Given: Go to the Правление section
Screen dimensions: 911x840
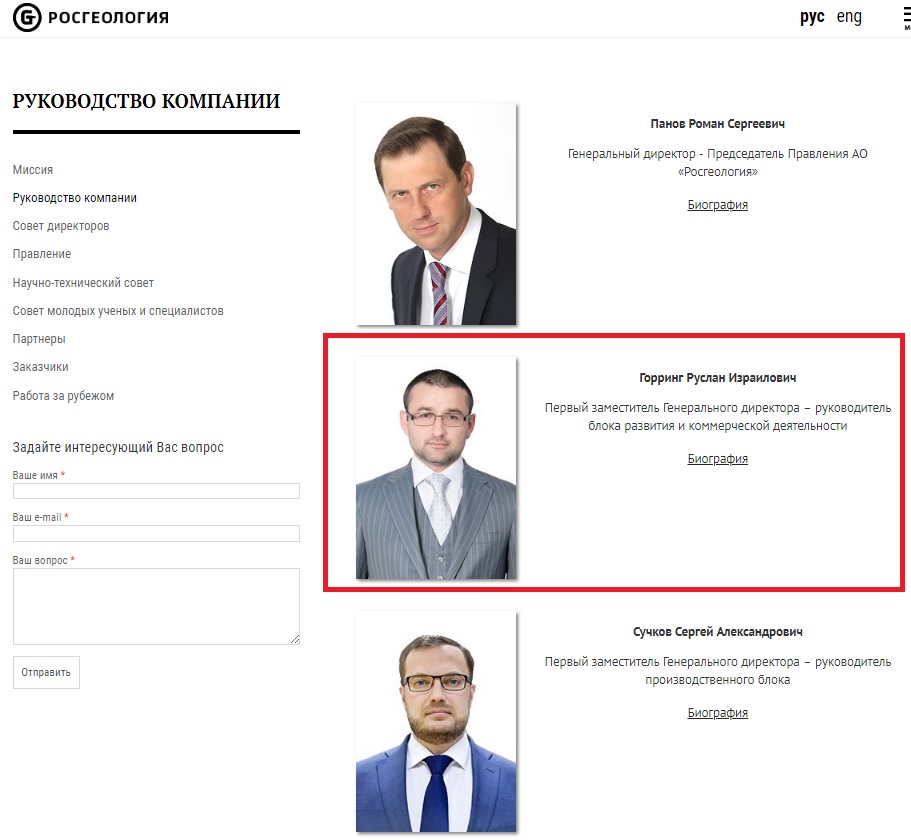Looking at the screenshot, I should tap(42, 254).
